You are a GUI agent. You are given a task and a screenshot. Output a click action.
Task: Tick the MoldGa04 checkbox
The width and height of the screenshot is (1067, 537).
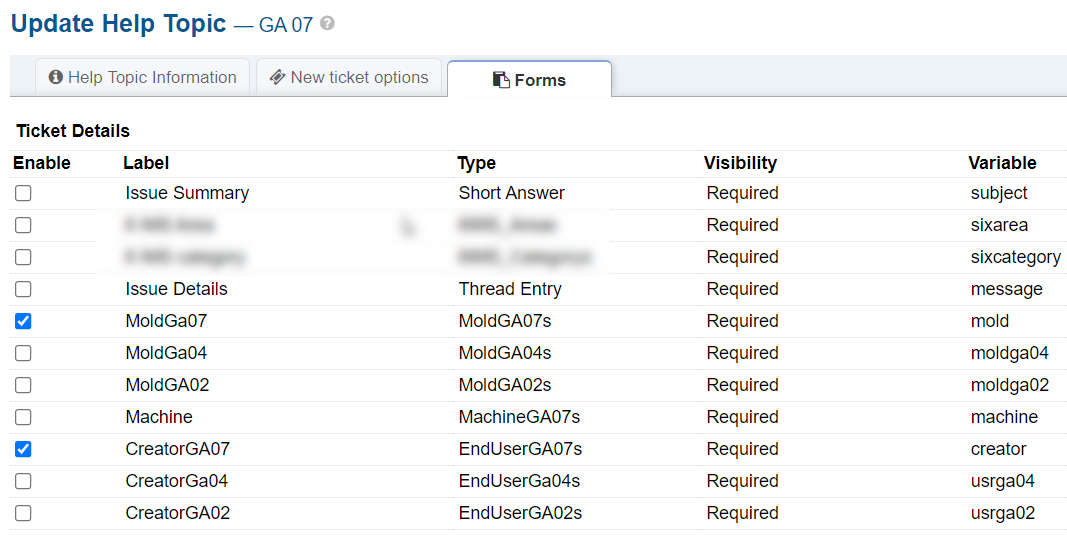coord(23,353)
